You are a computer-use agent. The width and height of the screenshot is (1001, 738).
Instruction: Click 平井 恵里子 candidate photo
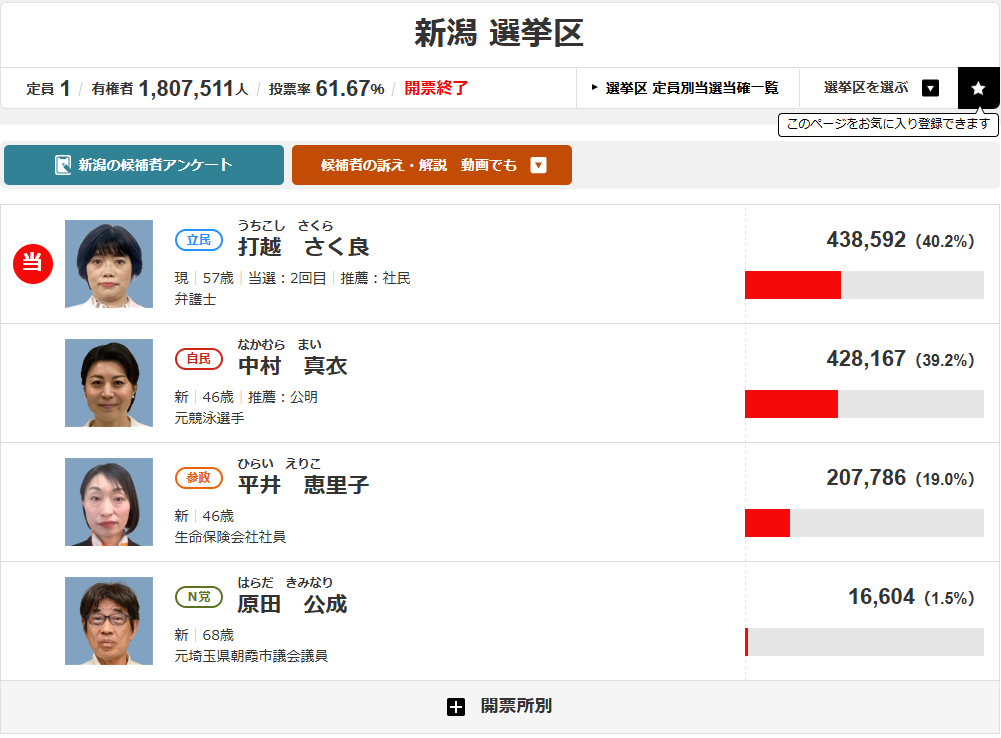click(109, 502)
